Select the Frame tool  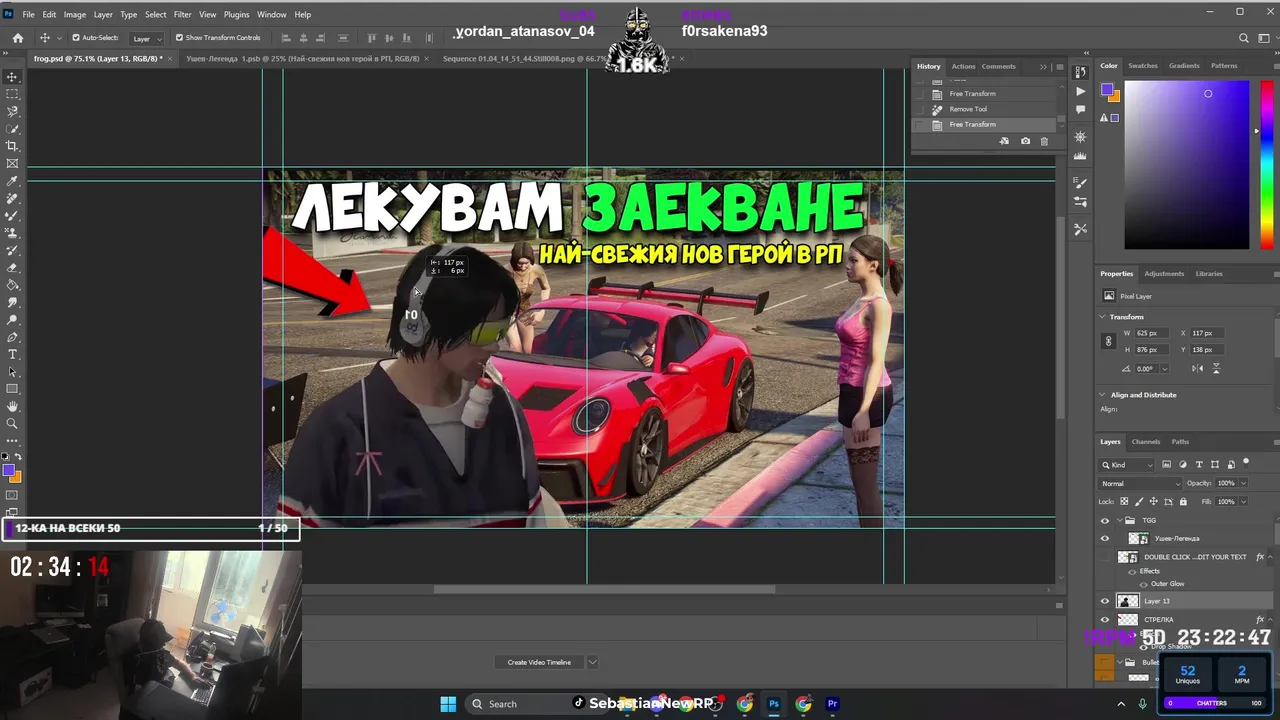pyautogui.click(x=12, y=163)
